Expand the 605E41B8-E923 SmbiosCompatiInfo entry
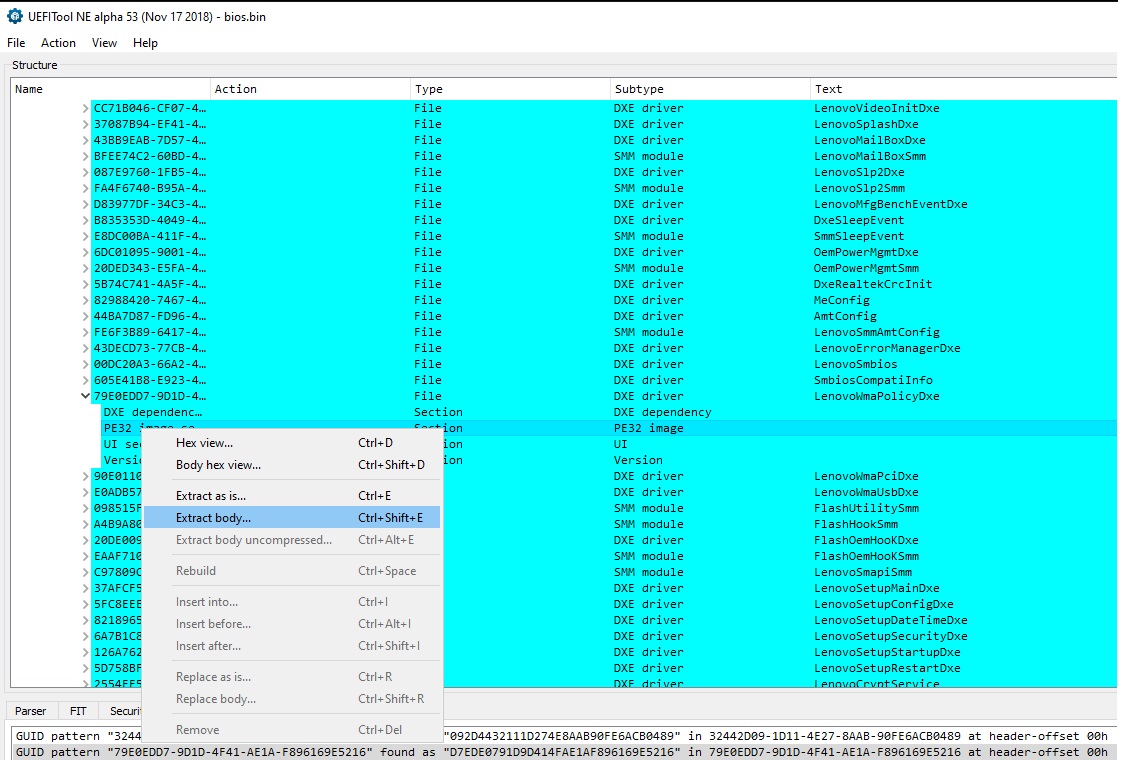1121x760 pixels. coord(85,380)
